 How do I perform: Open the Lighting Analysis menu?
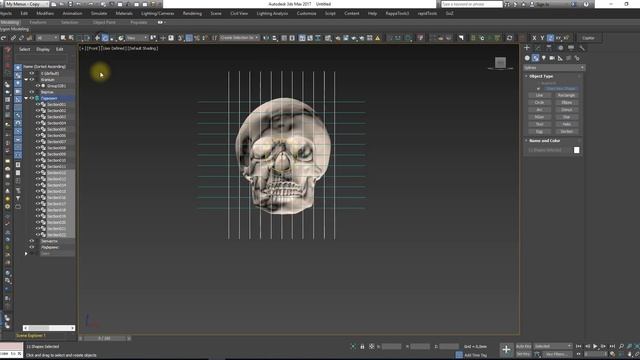click(272, 13)
